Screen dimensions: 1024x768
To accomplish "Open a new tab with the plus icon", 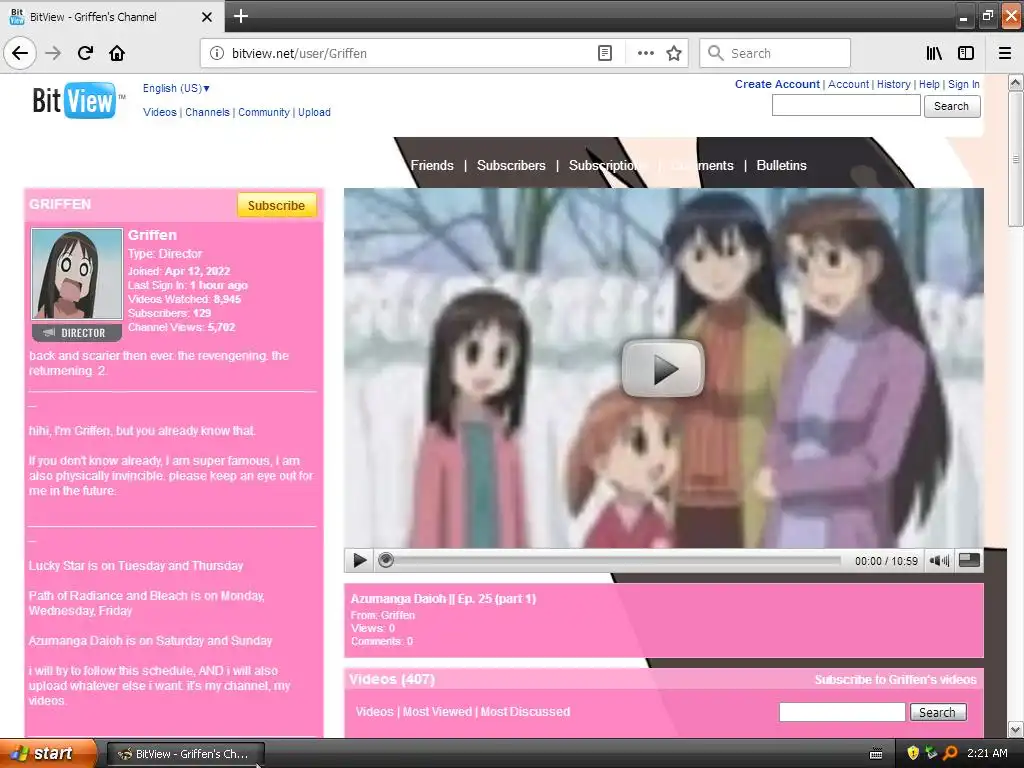I will 240,16.
